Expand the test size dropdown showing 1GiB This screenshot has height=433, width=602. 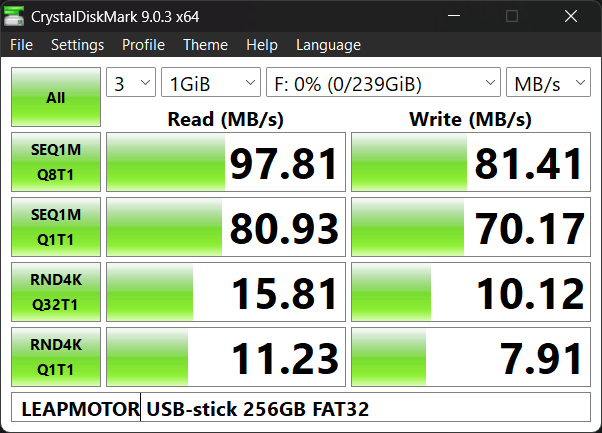tap(211, 82)
